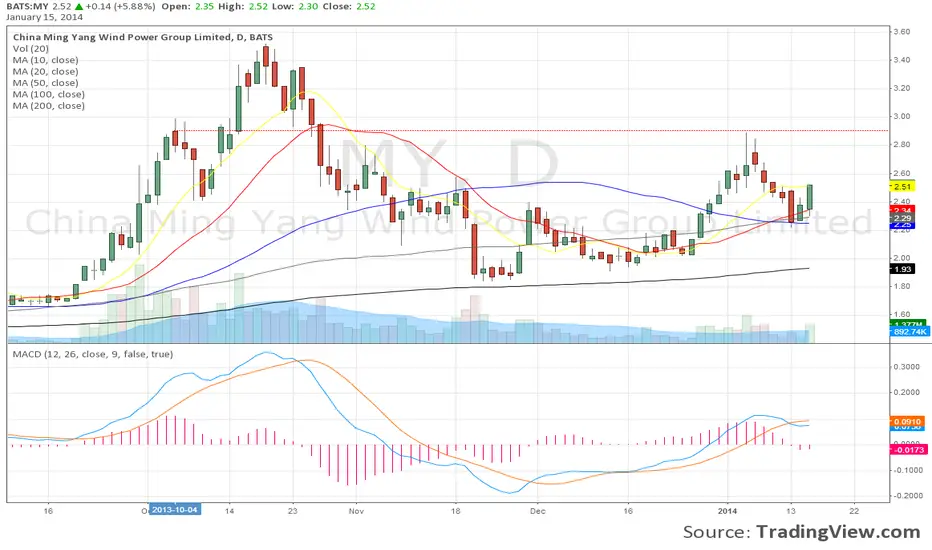This screenshot has width=932, height=550.
Task: Click the BATS:MY ticker symbol text
Action: click(x=27, y=7)
